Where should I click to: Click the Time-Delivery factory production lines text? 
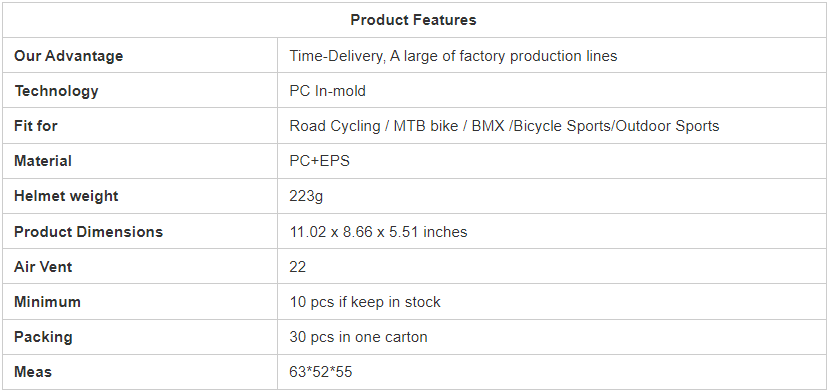point(453,56)
